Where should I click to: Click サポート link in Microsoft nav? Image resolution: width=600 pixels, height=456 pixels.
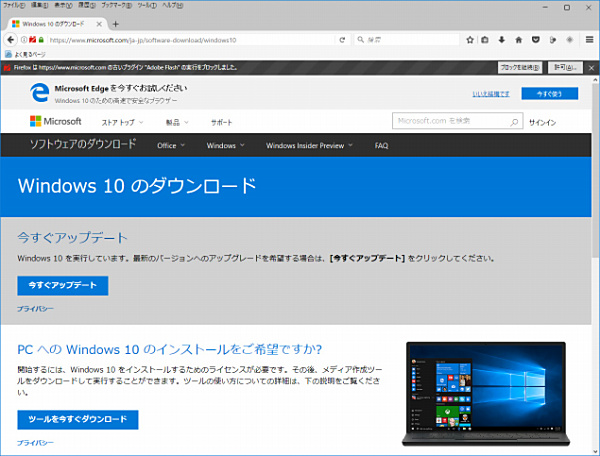click(222, 122)
